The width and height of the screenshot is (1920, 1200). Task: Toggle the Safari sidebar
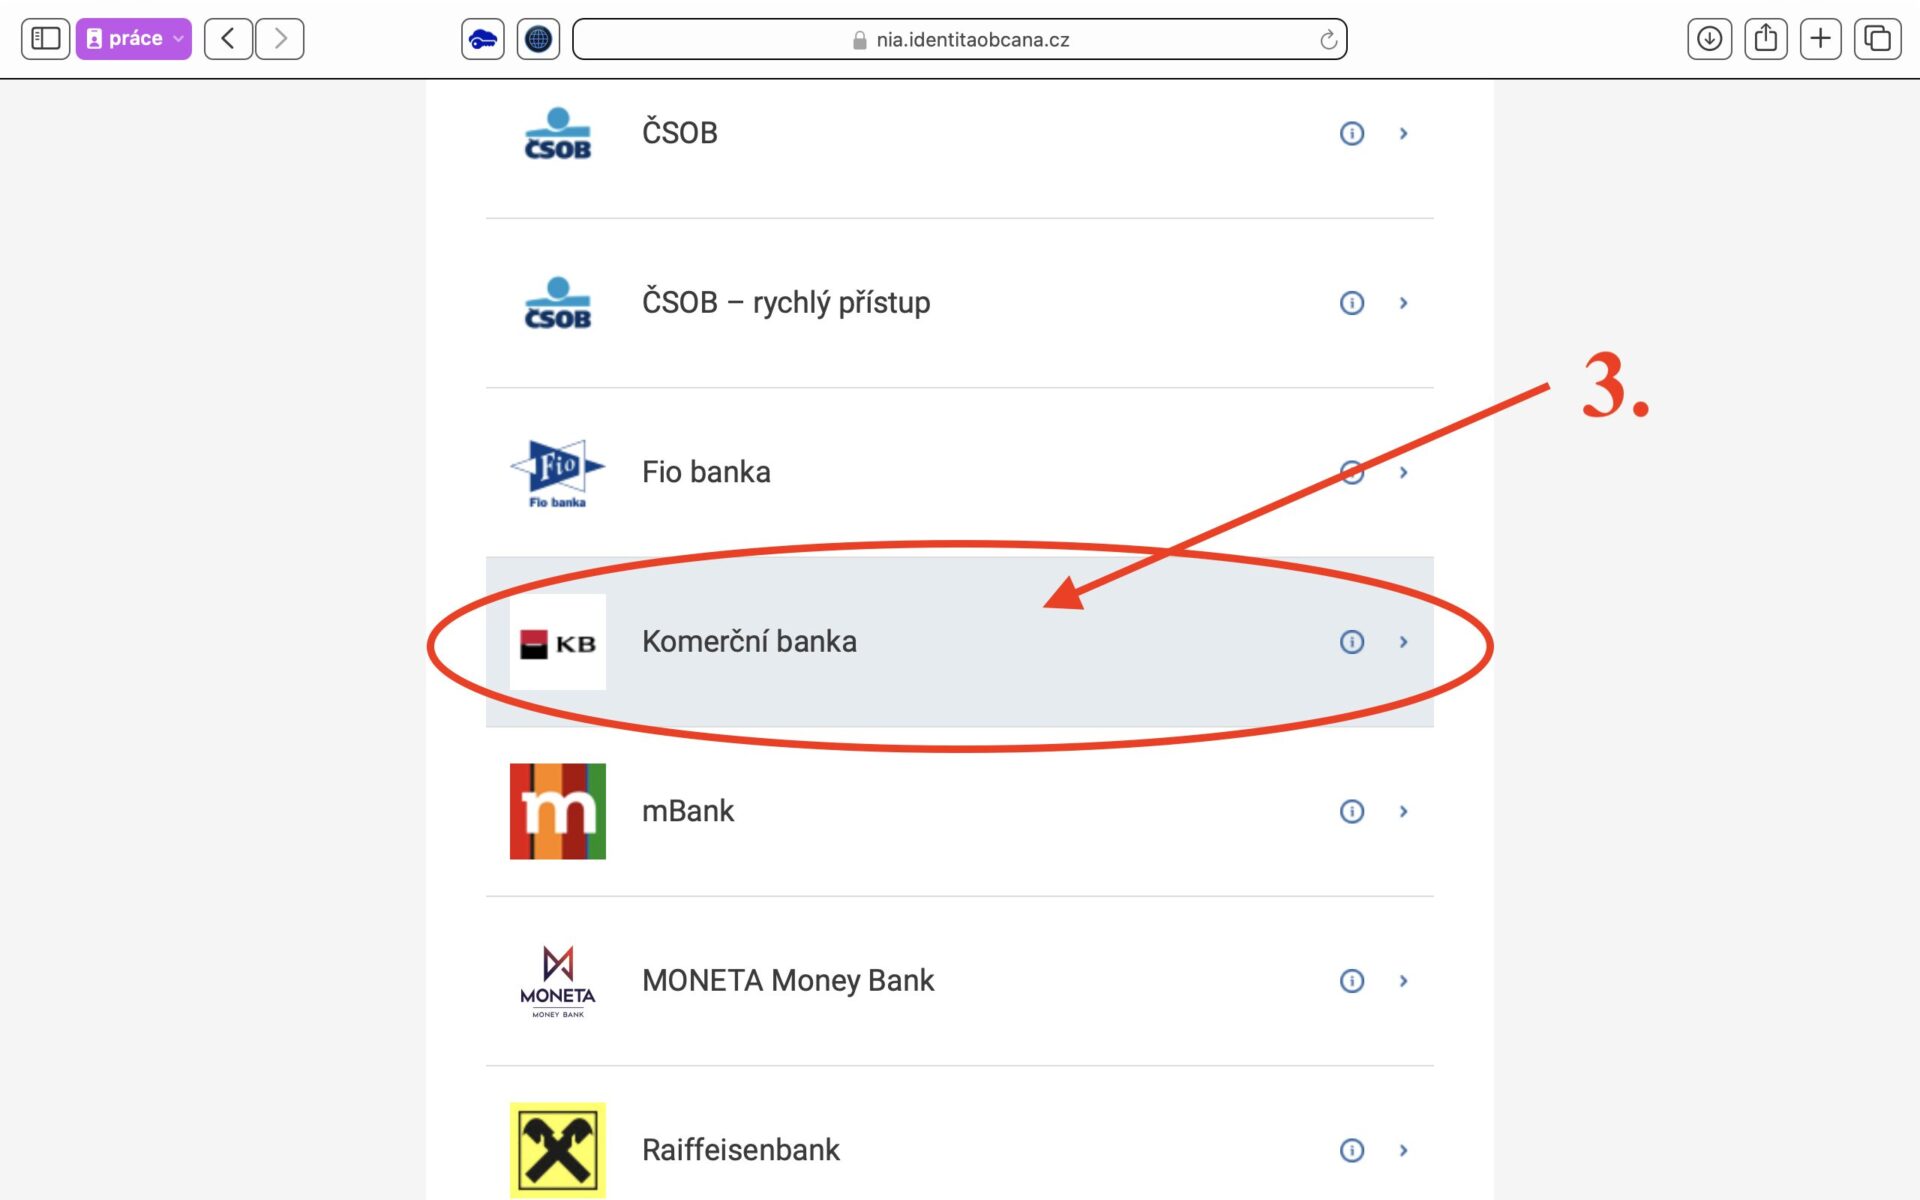click(x=45, y=39)
